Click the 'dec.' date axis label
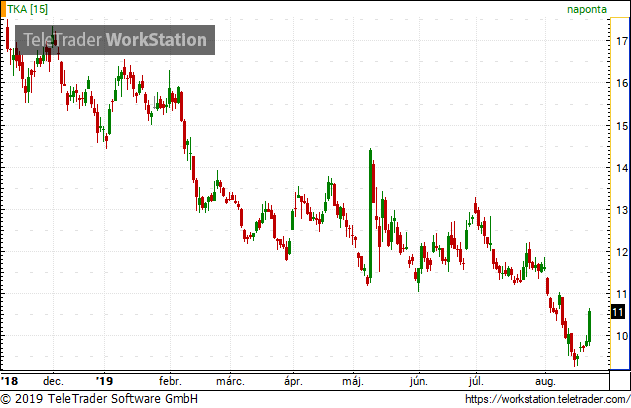 pos(53,381)
